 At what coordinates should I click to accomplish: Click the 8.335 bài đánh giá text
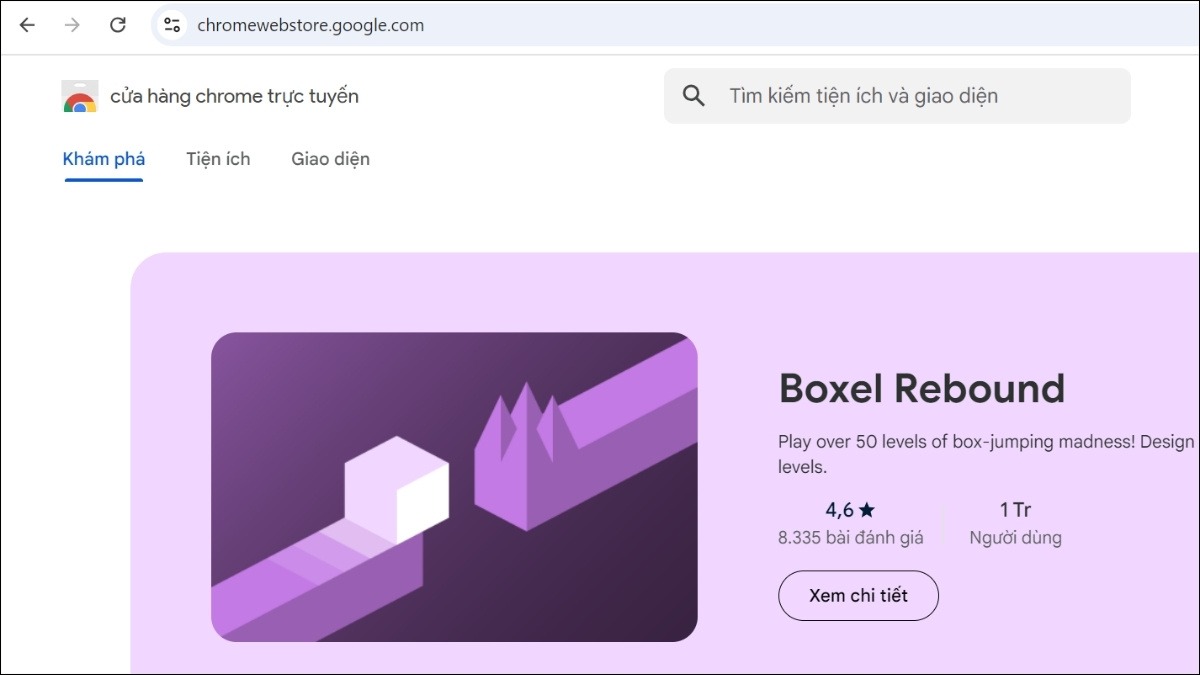[x=851, y=538]
